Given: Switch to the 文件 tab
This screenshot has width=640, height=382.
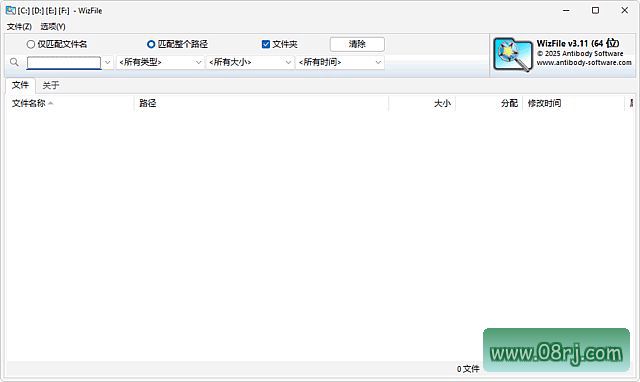Looking at the screenshot, I should (20, 85).
